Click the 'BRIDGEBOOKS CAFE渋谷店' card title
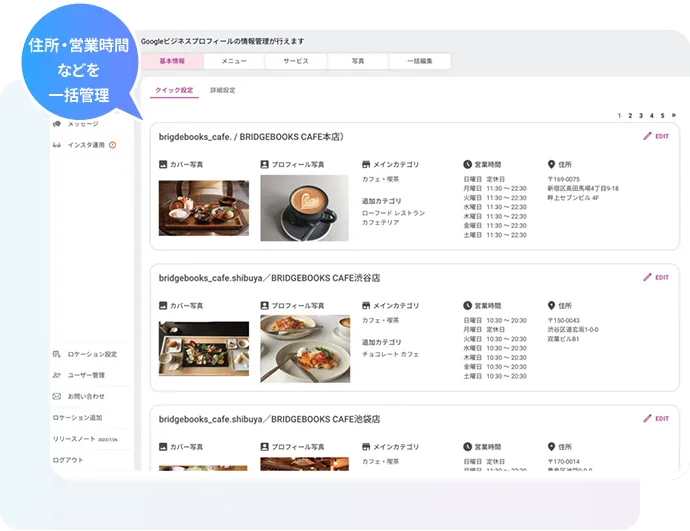 [269, 278]
